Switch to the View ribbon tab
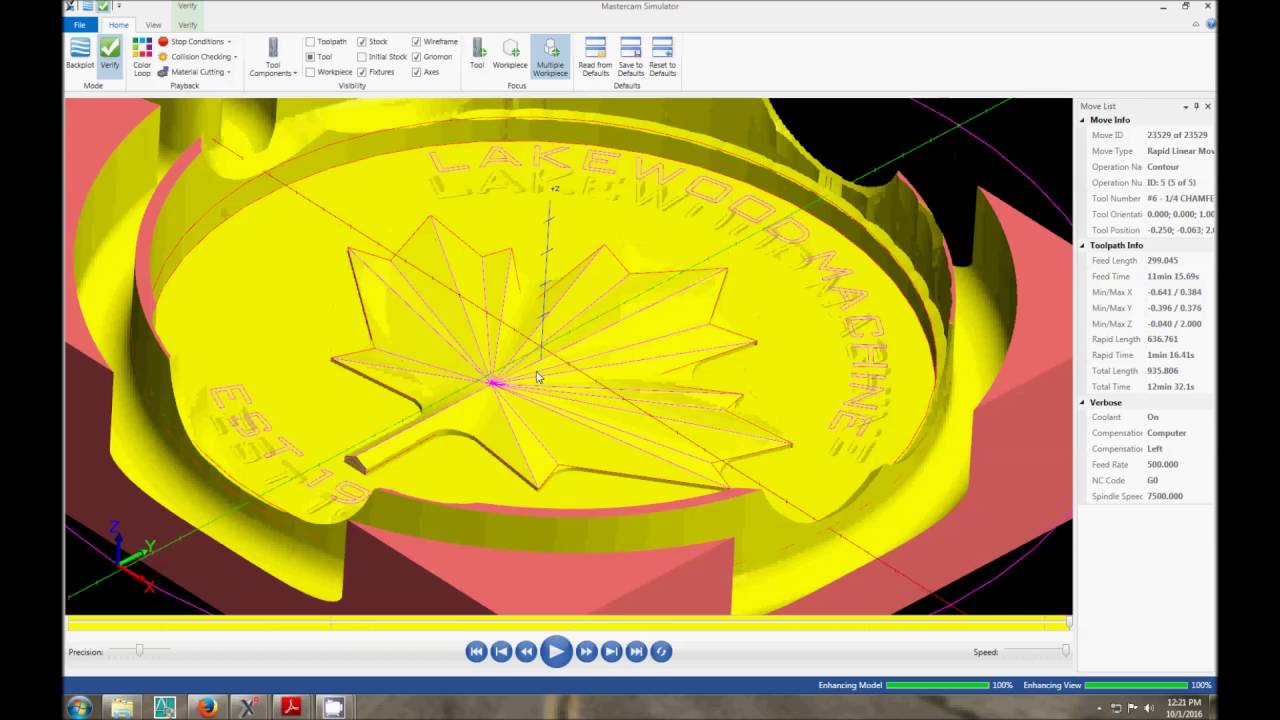The height and width of the screenshot is (720, 1280). pos(153,25)
